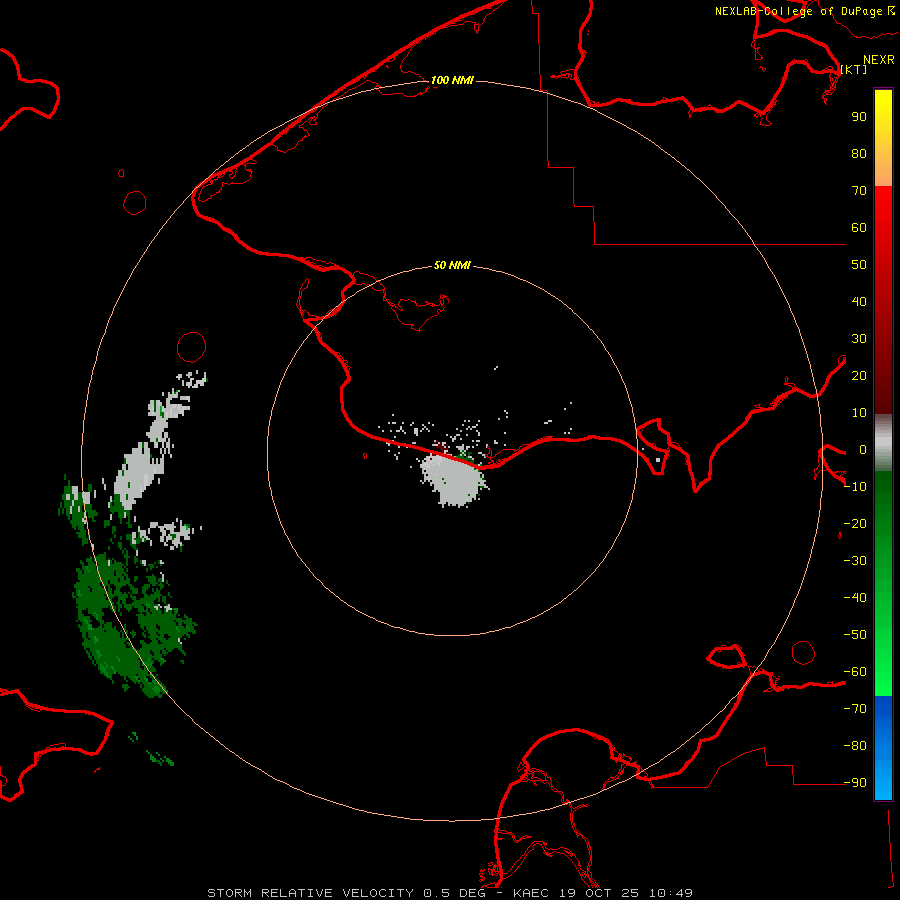
Task: Click the "20" value on the velocity scale
Action: click(x=859, y=376)
